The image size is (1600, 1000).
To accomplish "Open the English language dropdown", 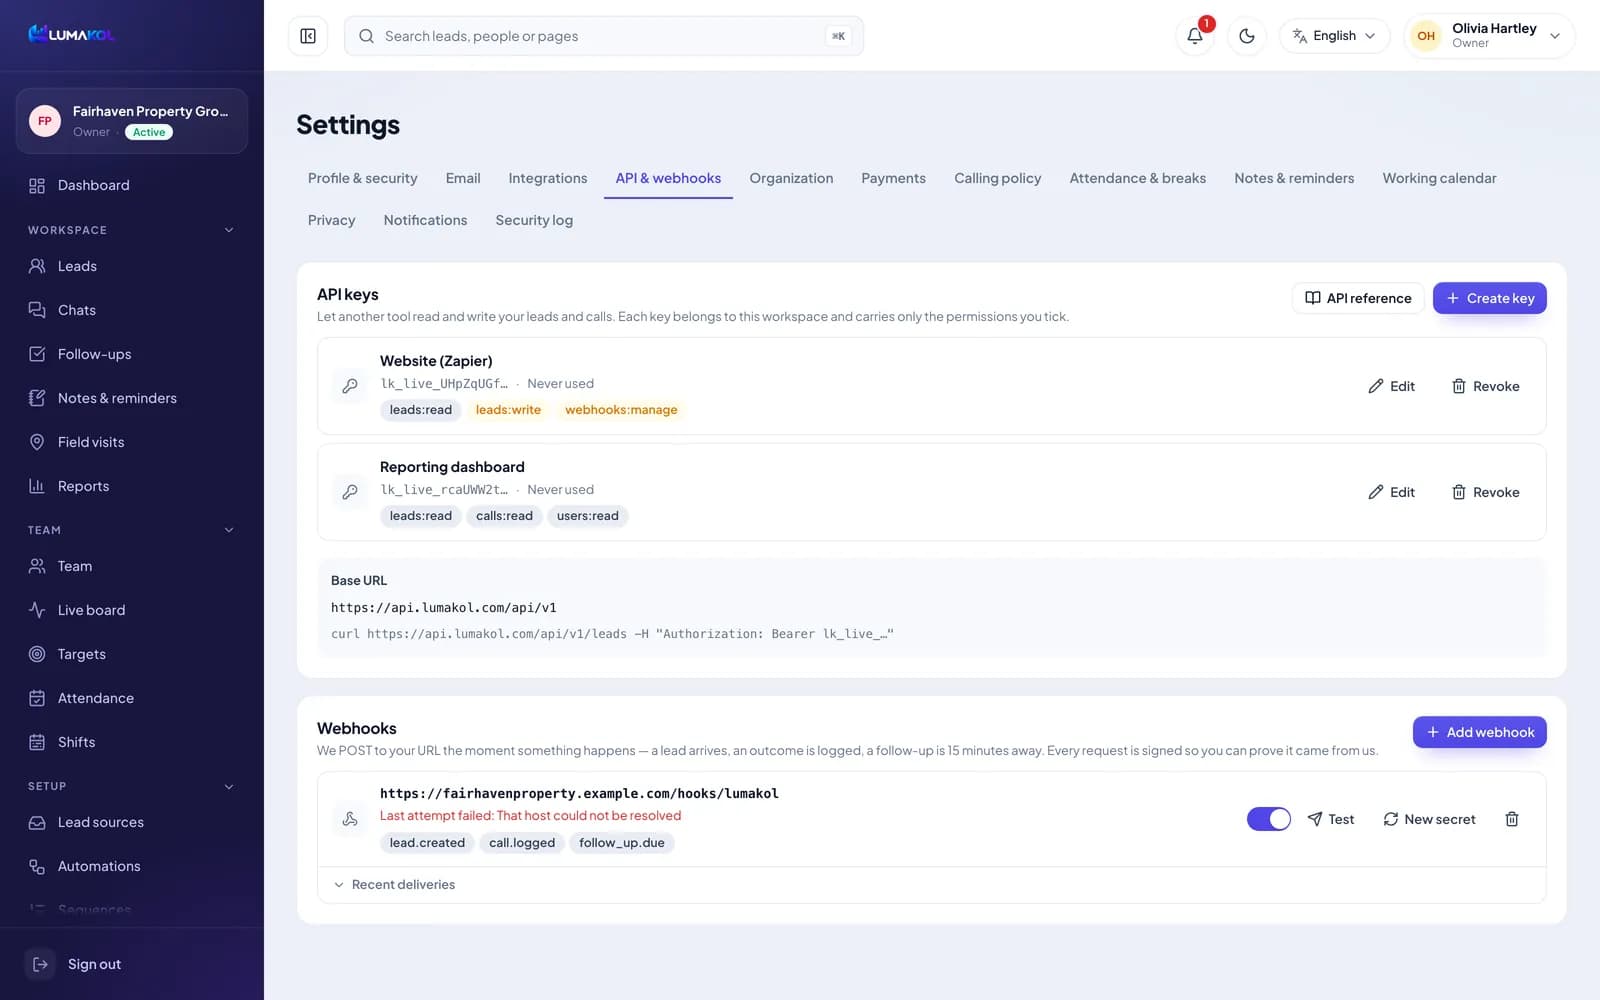I will pos(1334,36).
